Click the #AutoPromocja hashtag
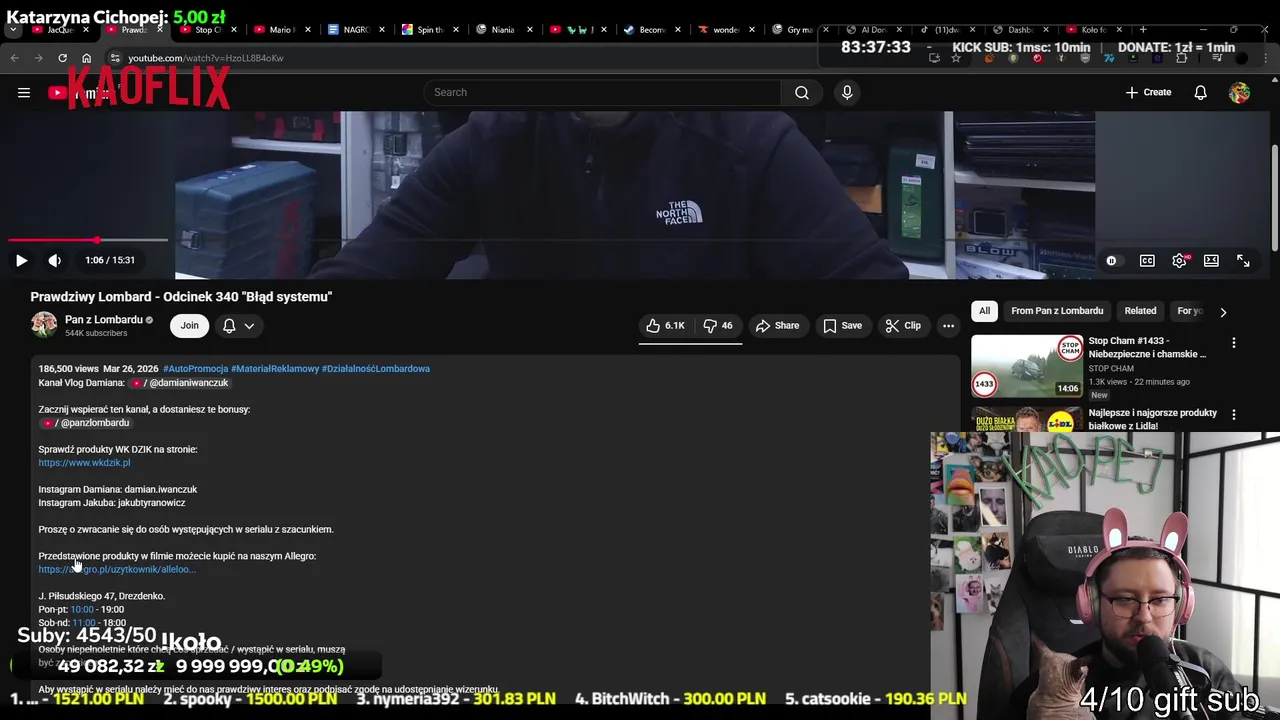Viewport: 1280px width, 720px height. pos(196,369)
